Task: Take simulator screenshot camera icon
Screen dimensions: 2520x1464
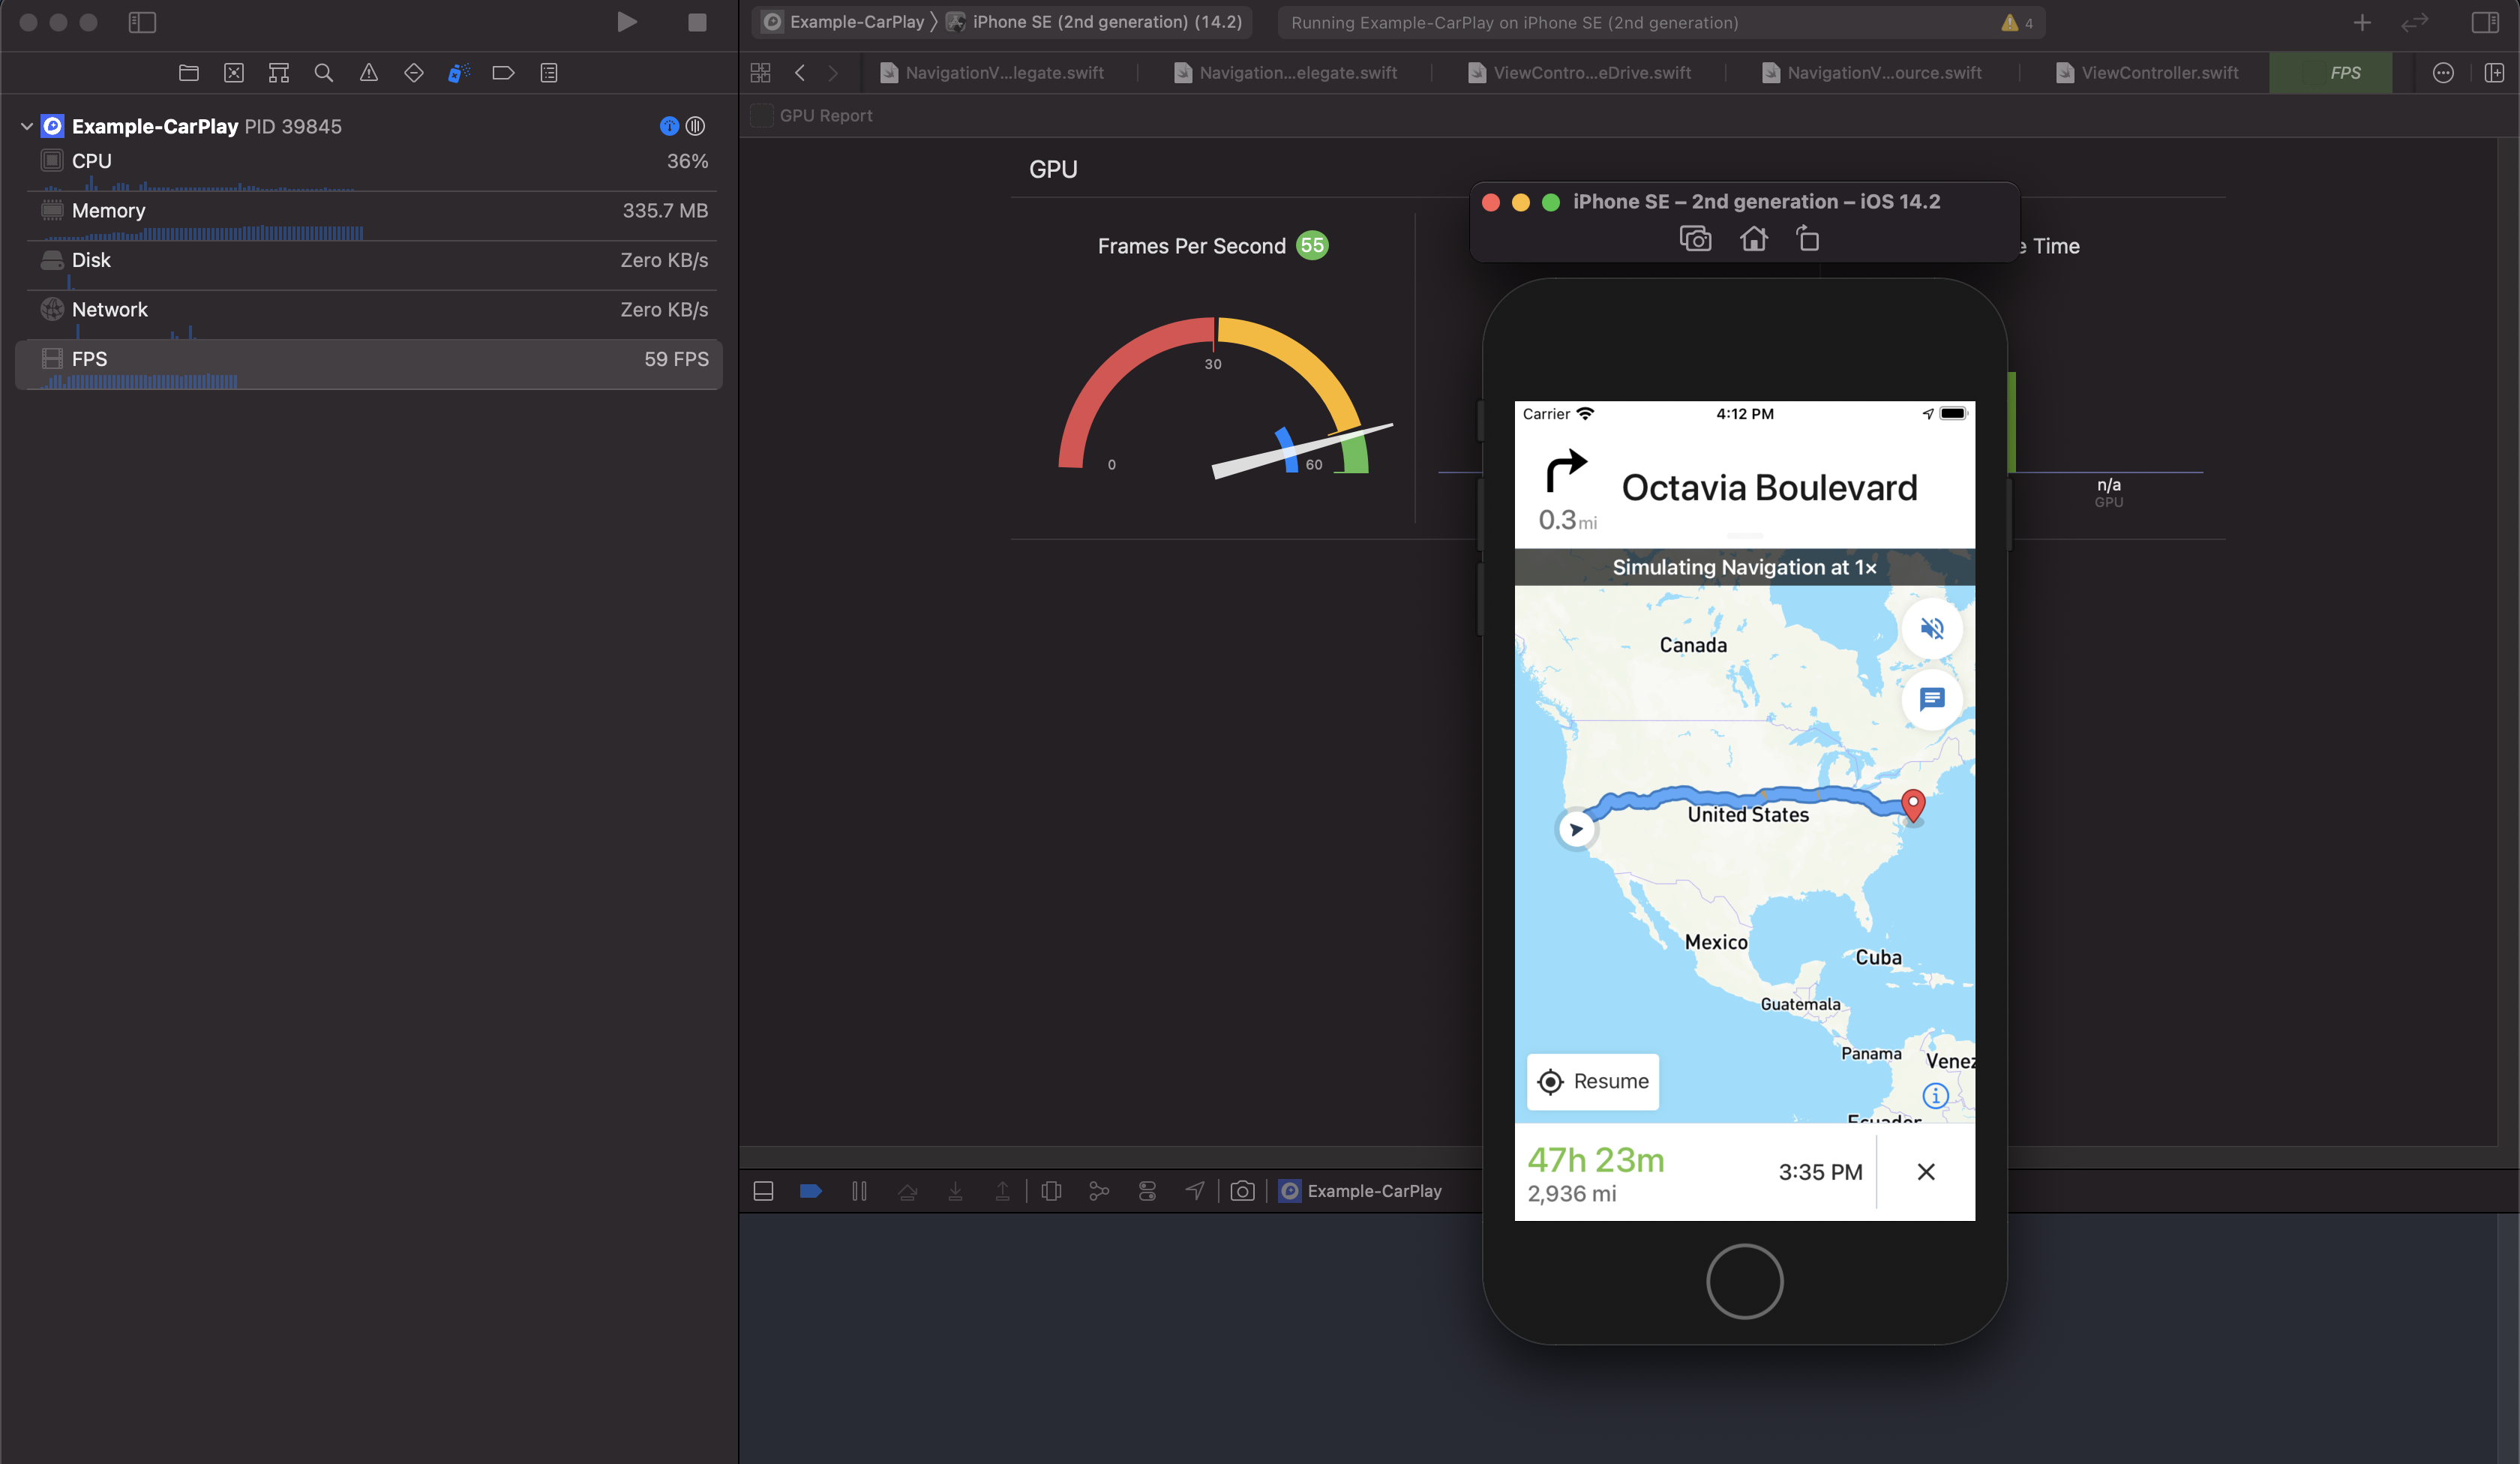Action: (1696, 239)
